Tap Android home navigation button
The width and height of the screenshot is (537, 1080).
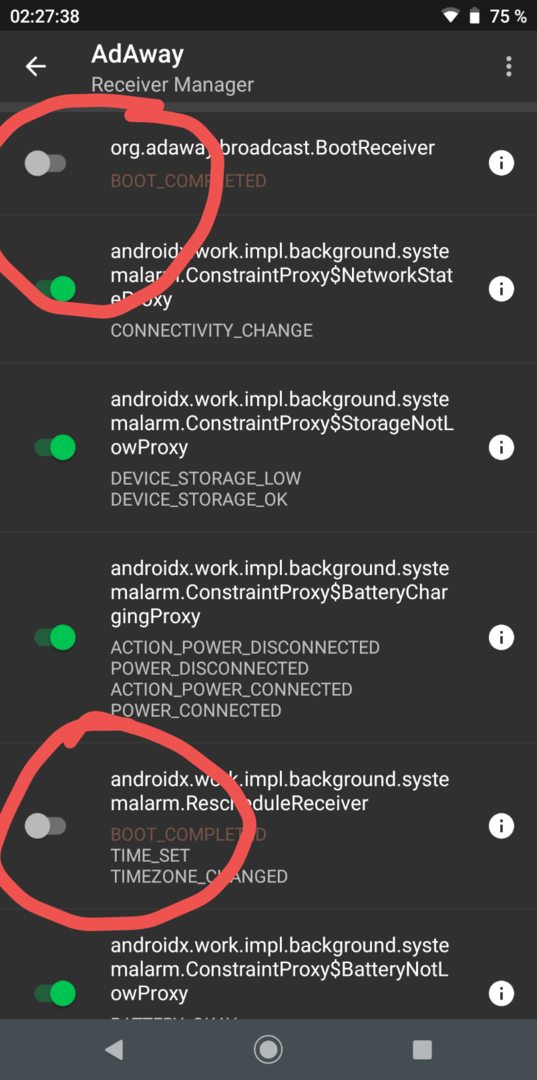[268, 1050]
